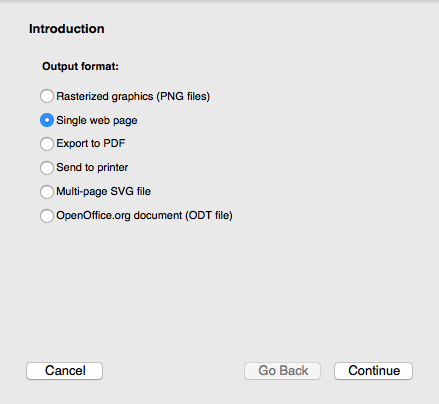Select the Send to printer radio button
The height and width of the screenshot is (404, 439).
(x=47, y=168)
